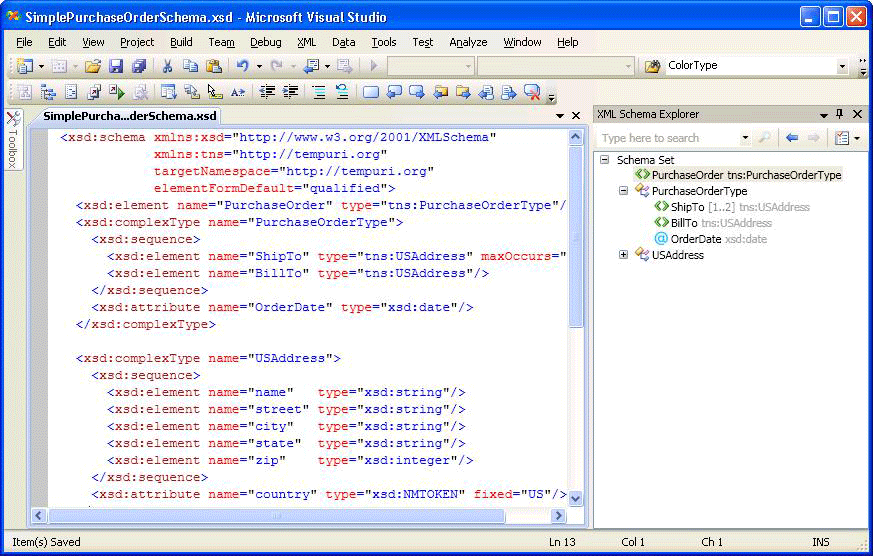Click the Undo arrow icon

(242, 66)
